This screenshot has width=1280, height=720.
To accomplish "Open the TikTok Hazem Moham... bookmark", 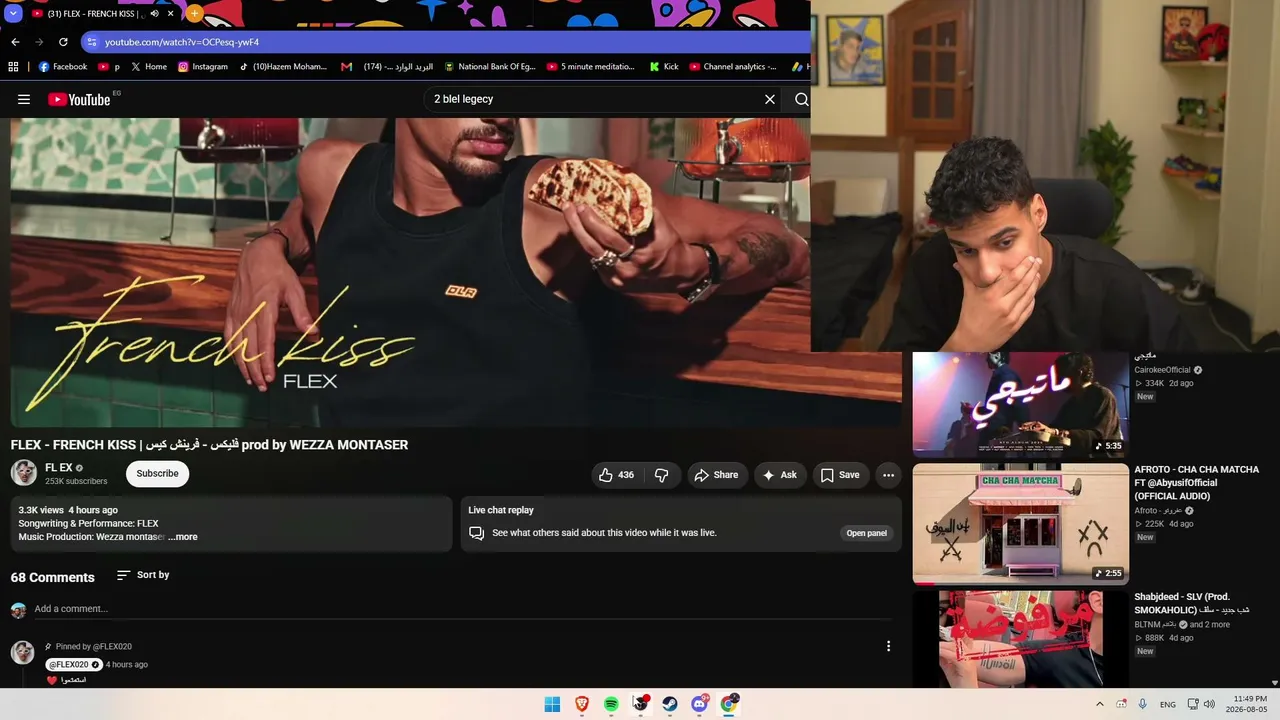I will [283, 67].
